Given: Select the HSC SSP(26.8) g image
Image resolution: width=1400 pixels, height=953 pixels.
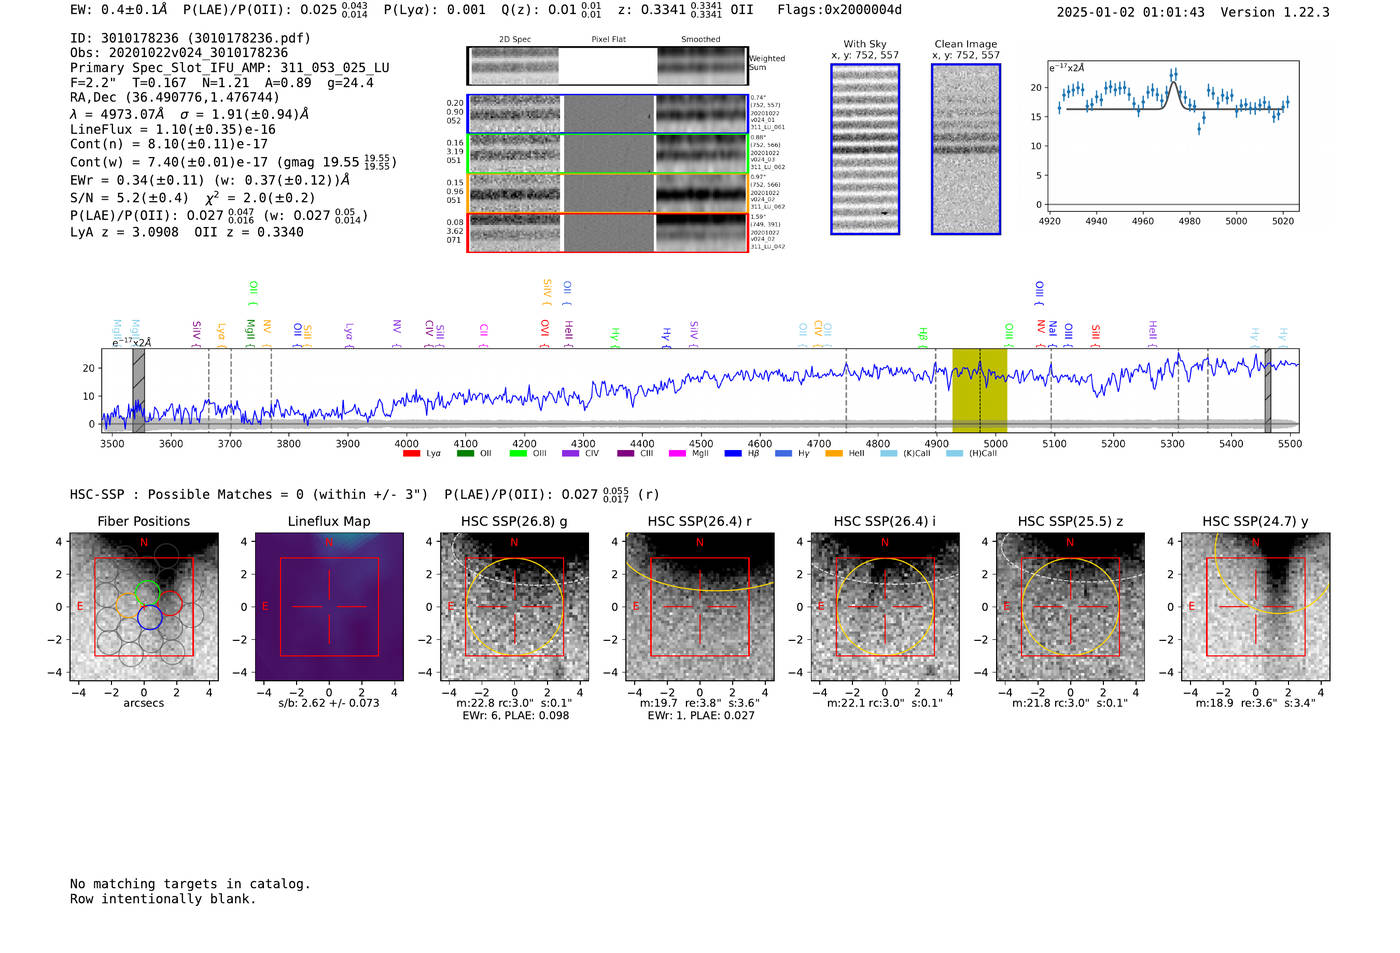Looking at the screenshot, I should pos(514,607).
